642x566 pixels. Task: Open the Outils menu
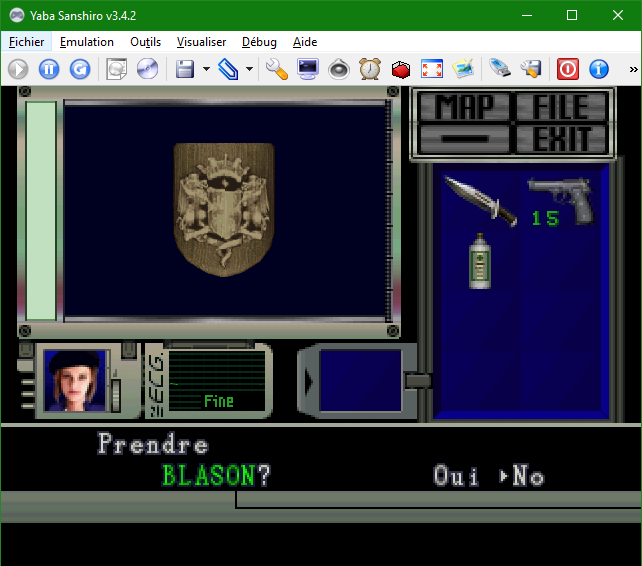click(145, 42)
